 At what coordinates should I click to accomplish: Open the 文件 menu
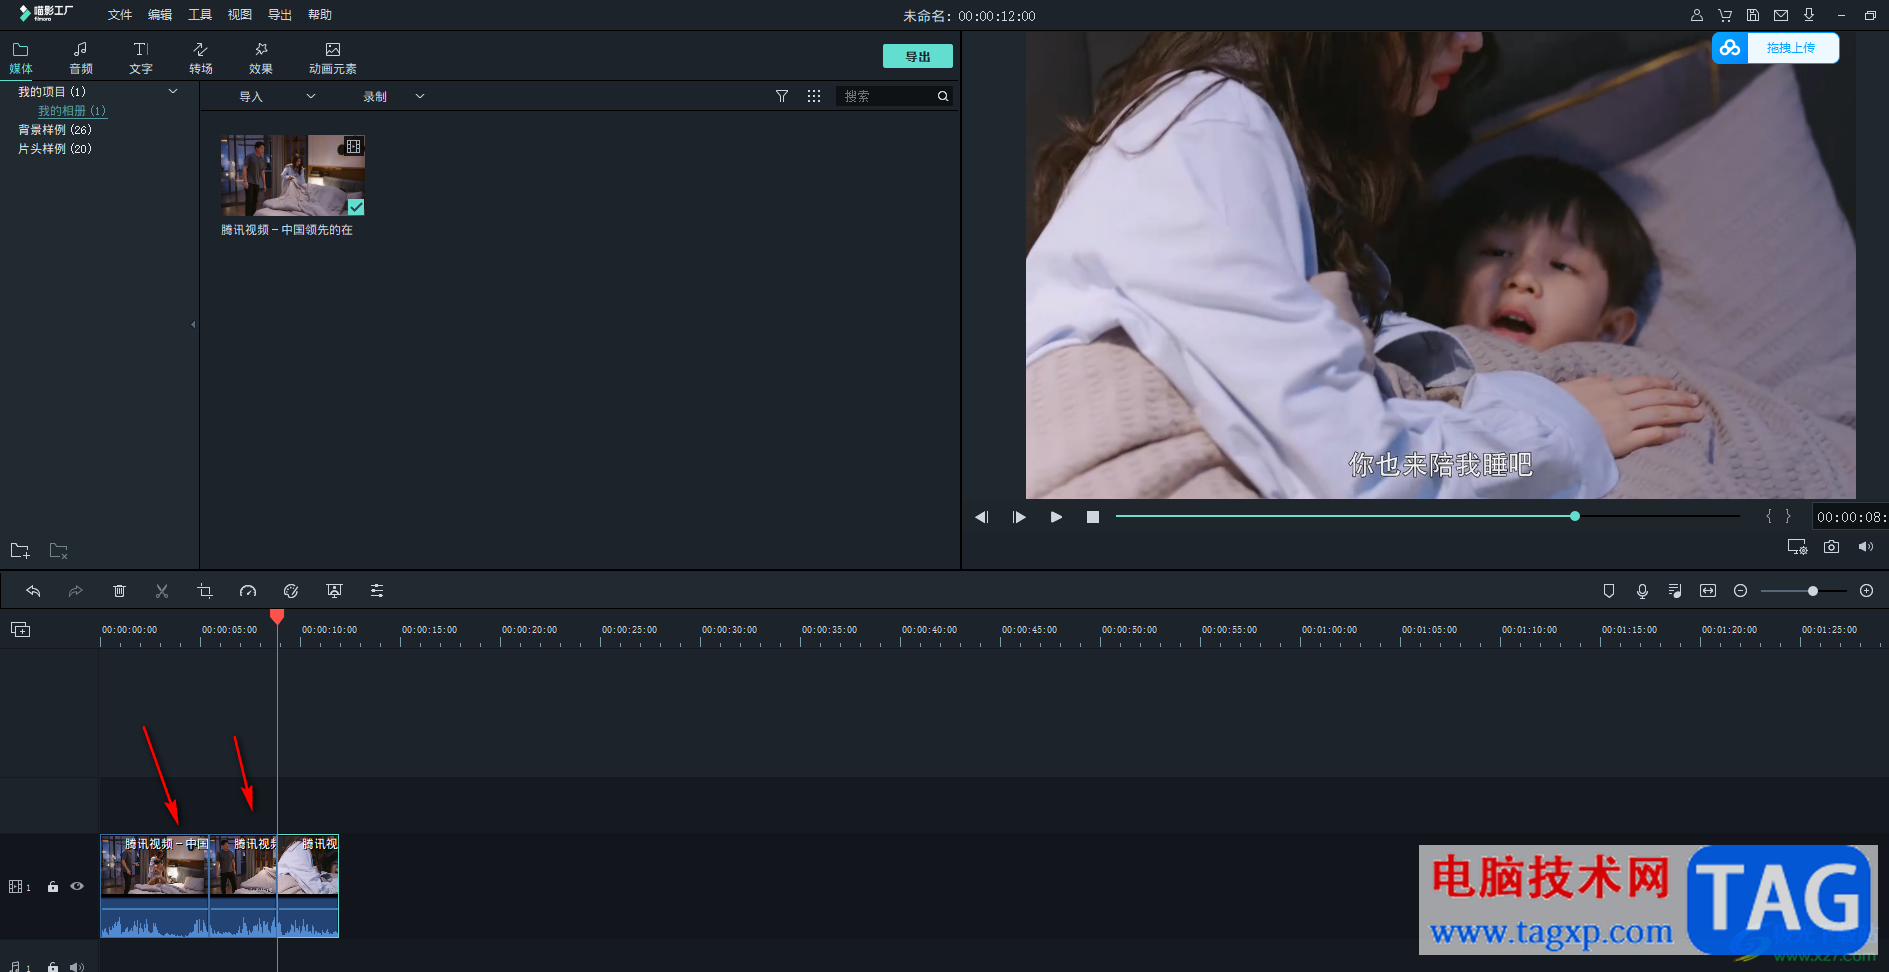[x=120, y=15]
